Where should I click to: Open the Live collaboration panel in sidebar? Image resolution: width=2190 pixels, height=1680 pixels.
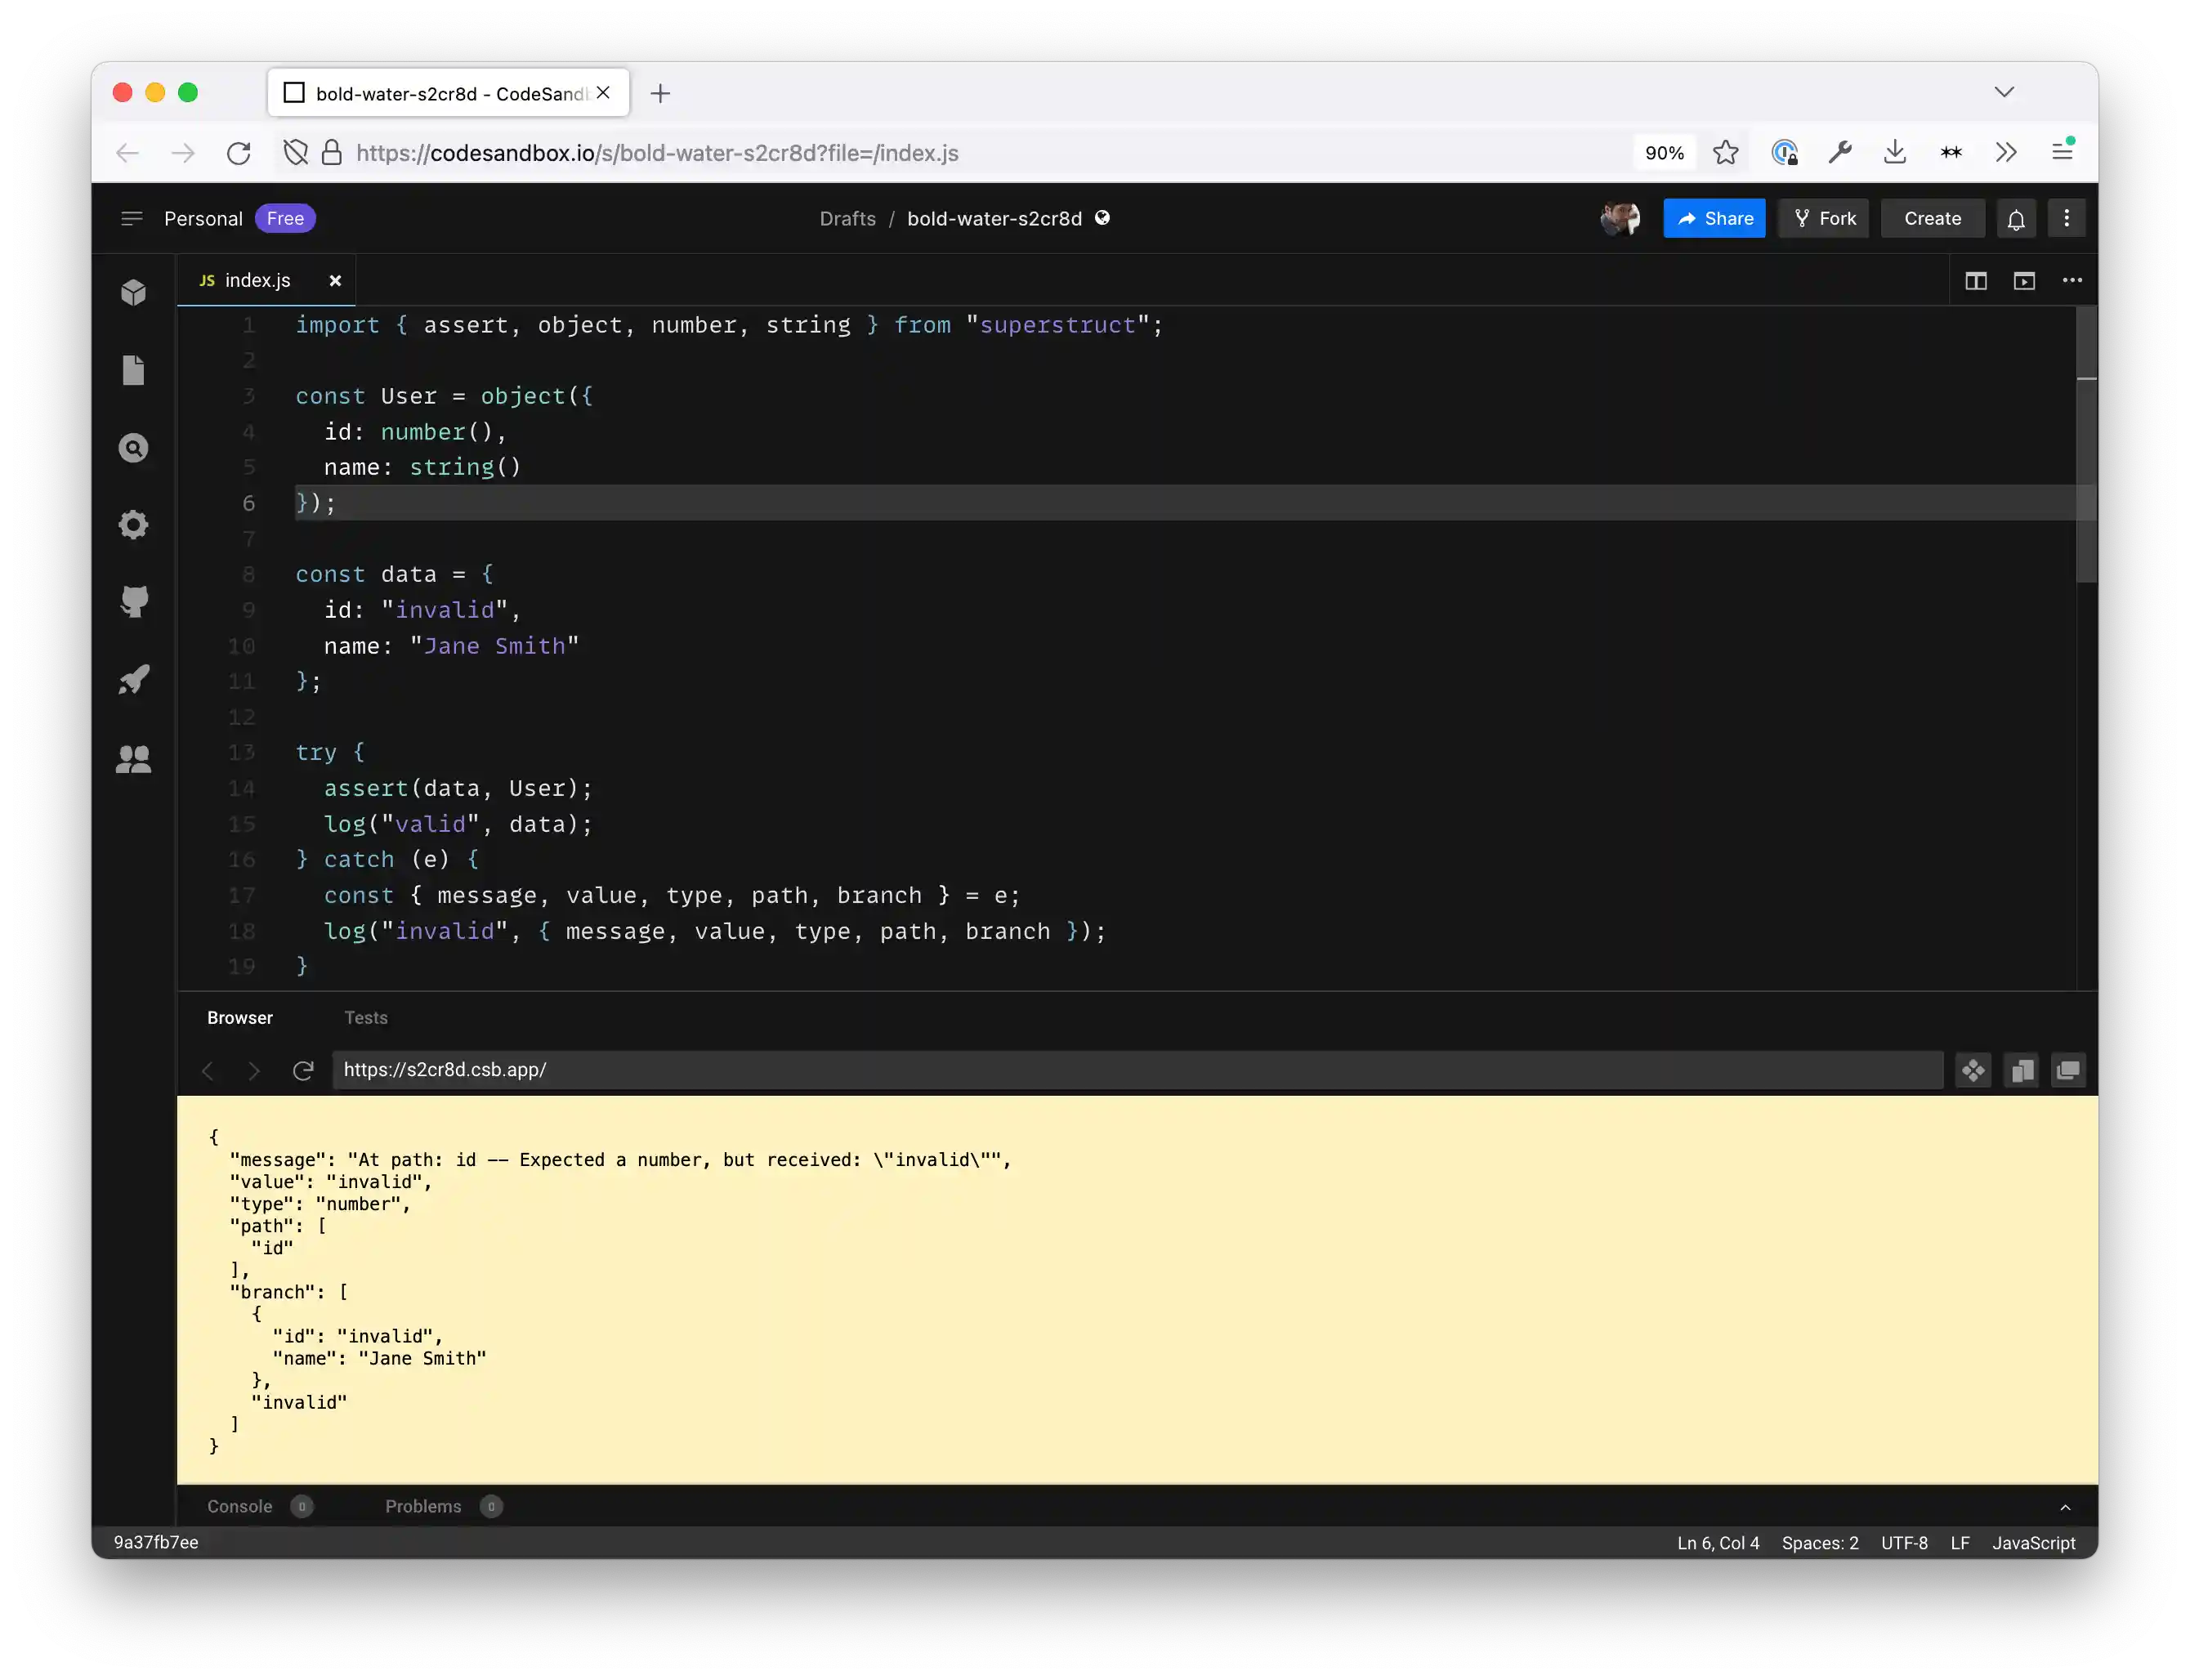pyautogui.click(x=134, y=758)
